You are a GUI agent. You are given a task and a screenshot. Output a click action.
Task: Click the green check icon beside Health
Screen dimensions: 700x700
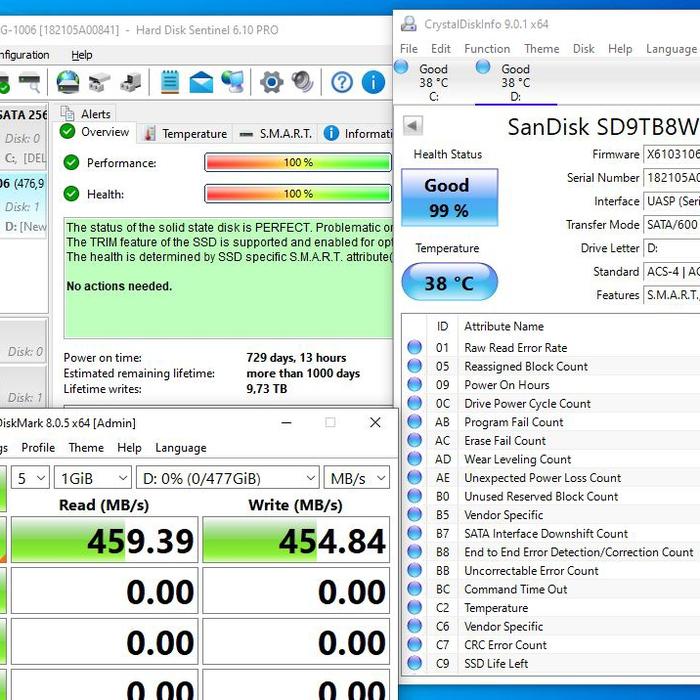click(x=71, y=194)
